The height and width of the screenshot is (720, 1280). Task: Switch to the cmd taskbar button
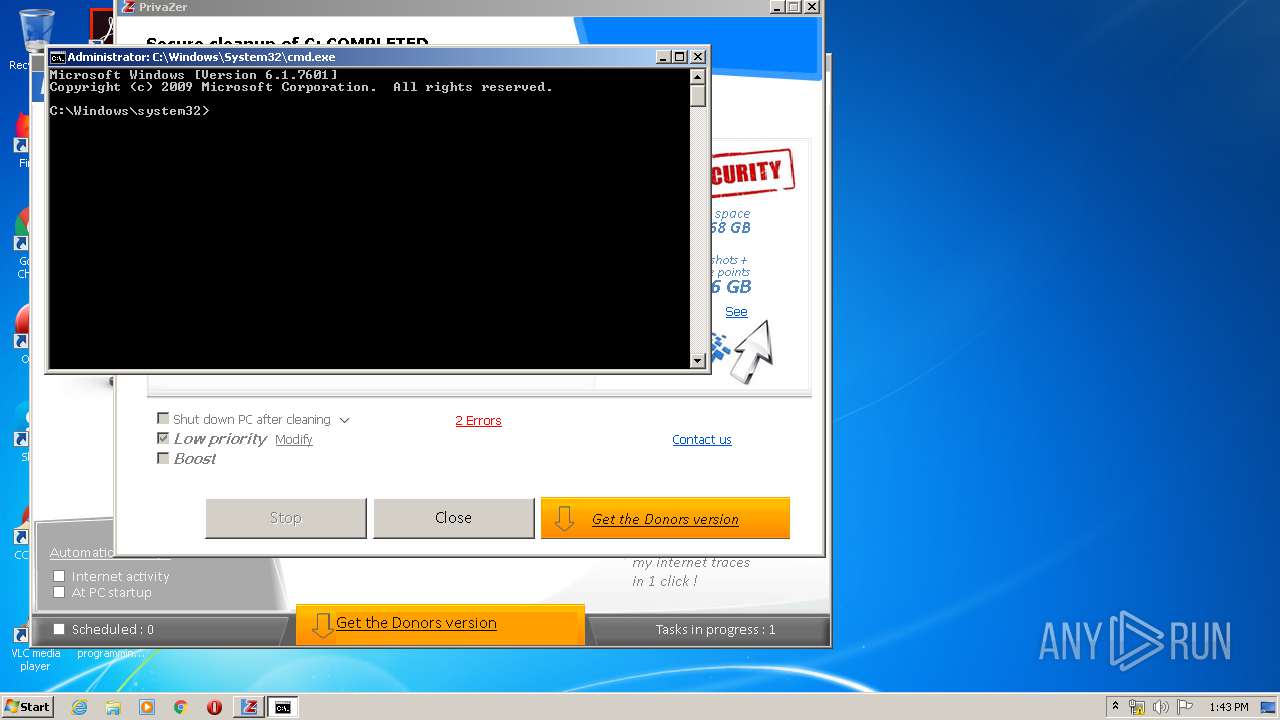tap(283, 707)
